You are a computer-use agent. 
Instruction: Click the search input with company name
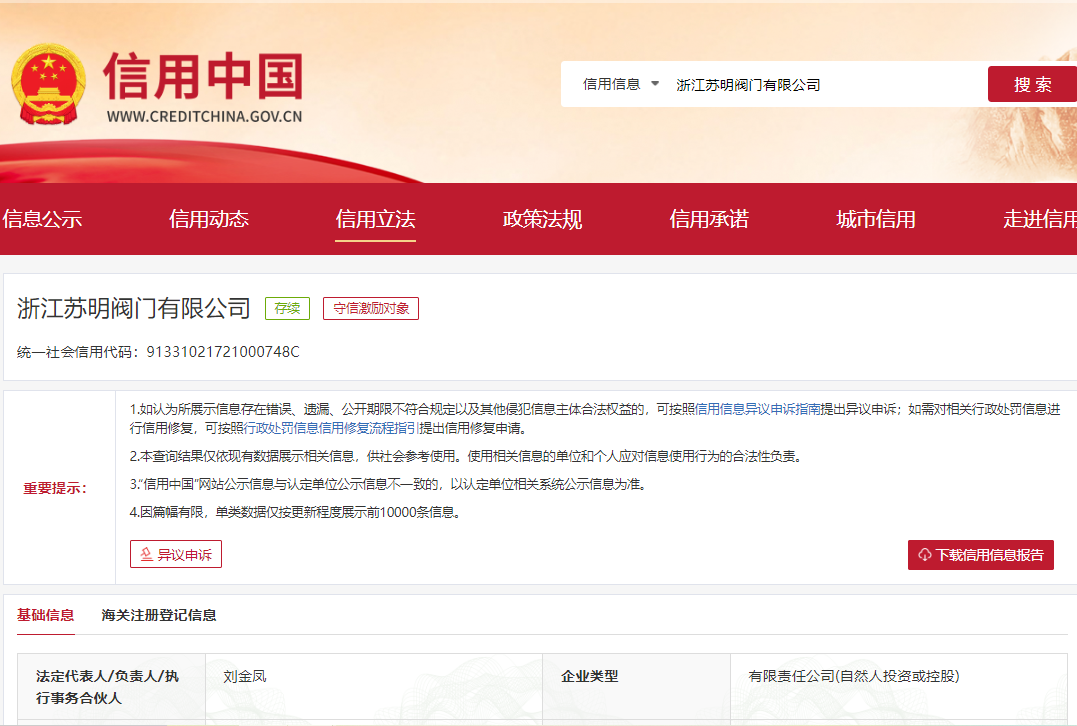point(820,85)
